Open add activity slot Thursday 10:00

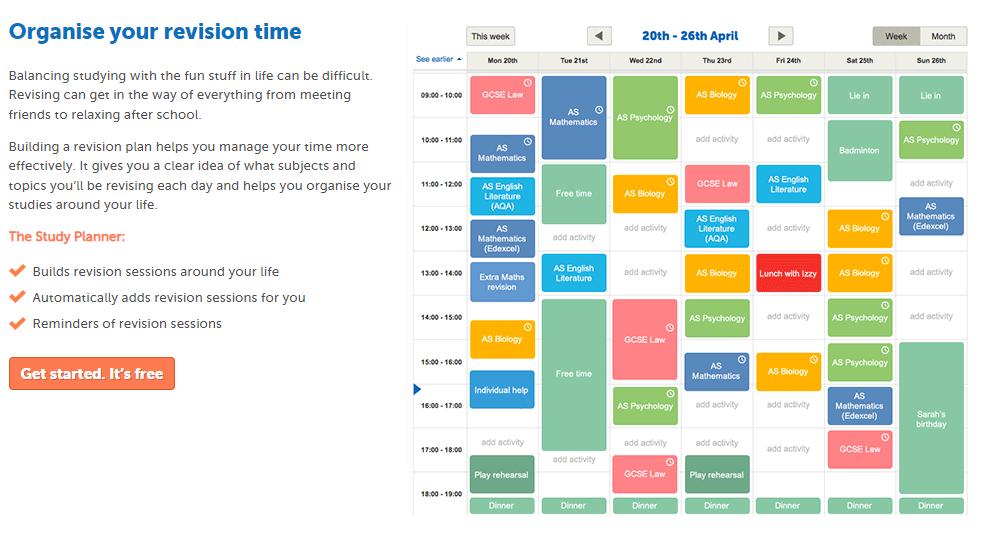point(717,140)
